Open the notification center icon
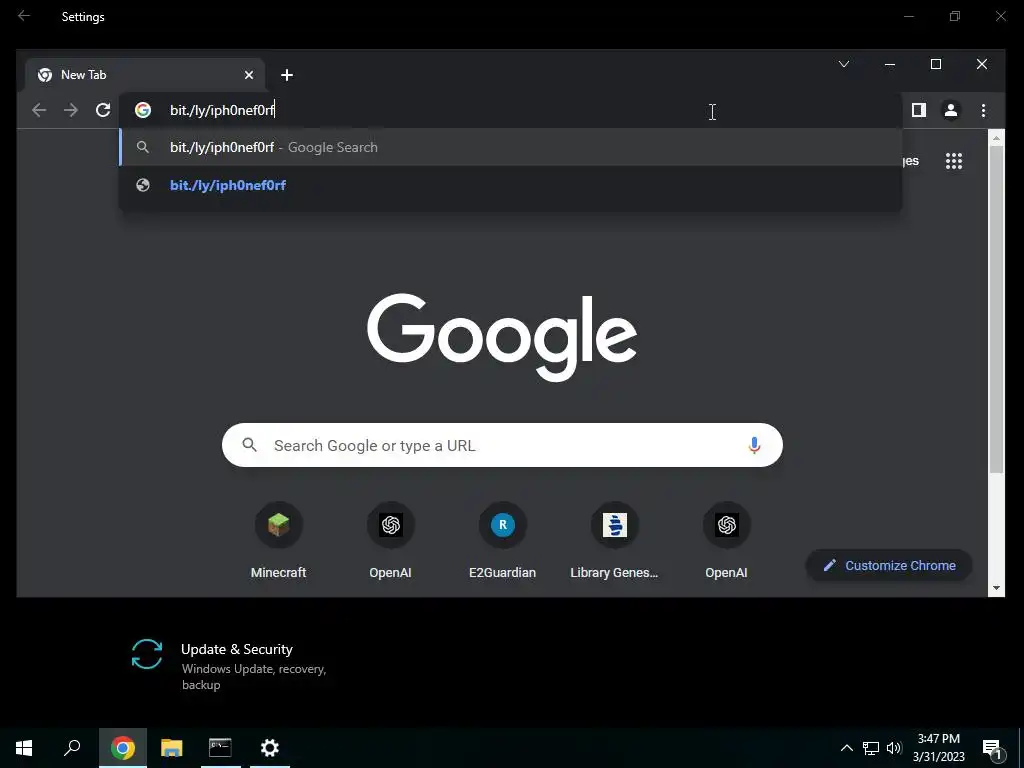This screenshot has height=768, width=1024. click(992, 748)
